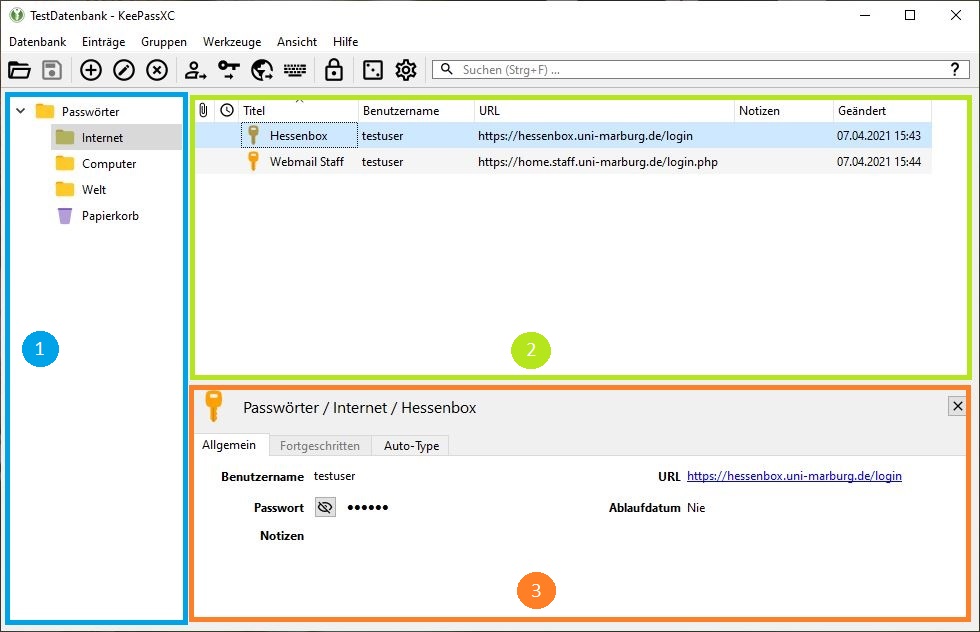Click the home.staff.uni-marburg.de URL cell
Screen dimensions: 980x632
(x=598, y=162)
